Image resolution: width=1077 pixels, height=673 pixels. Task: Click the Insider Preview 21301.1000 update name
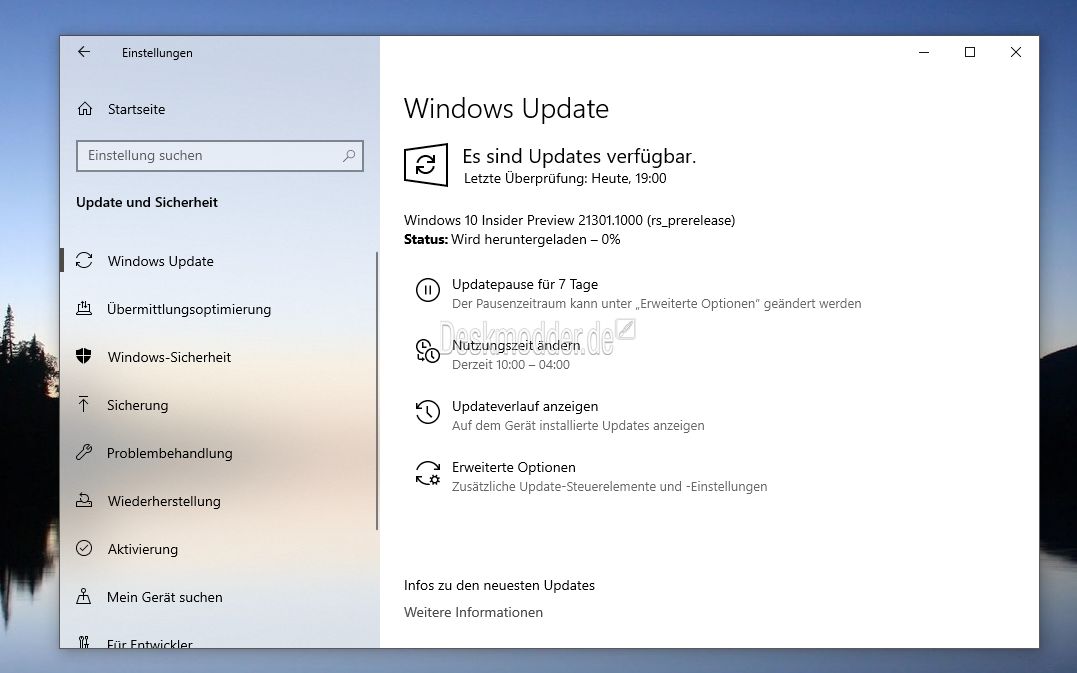click(569, 220)
